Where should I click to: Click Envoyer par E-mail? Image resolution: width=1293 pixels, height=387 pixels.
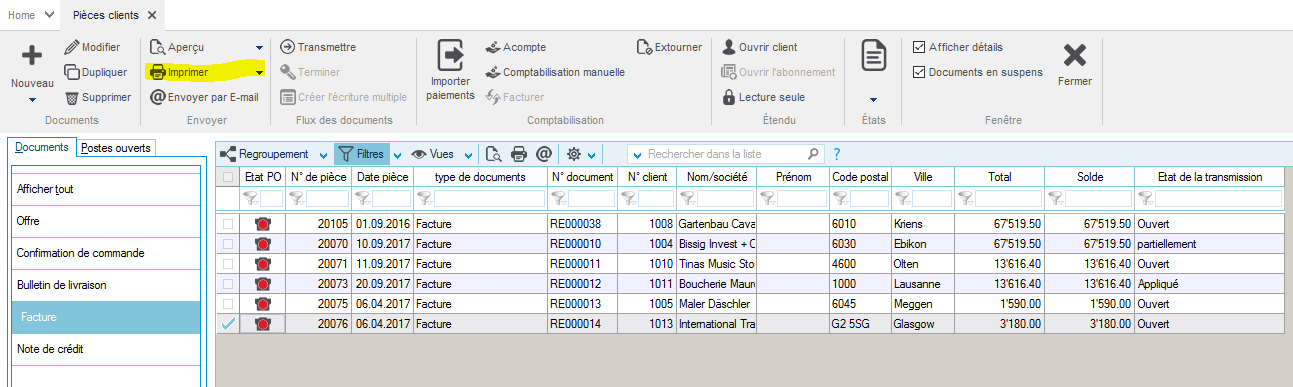click(204, 97)
